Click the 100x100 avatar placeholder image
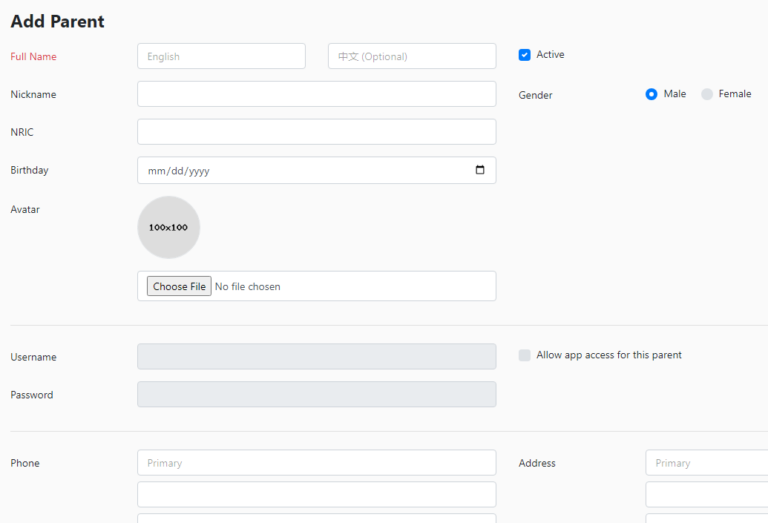Viewport: 768px width, 523px height. 168,227
